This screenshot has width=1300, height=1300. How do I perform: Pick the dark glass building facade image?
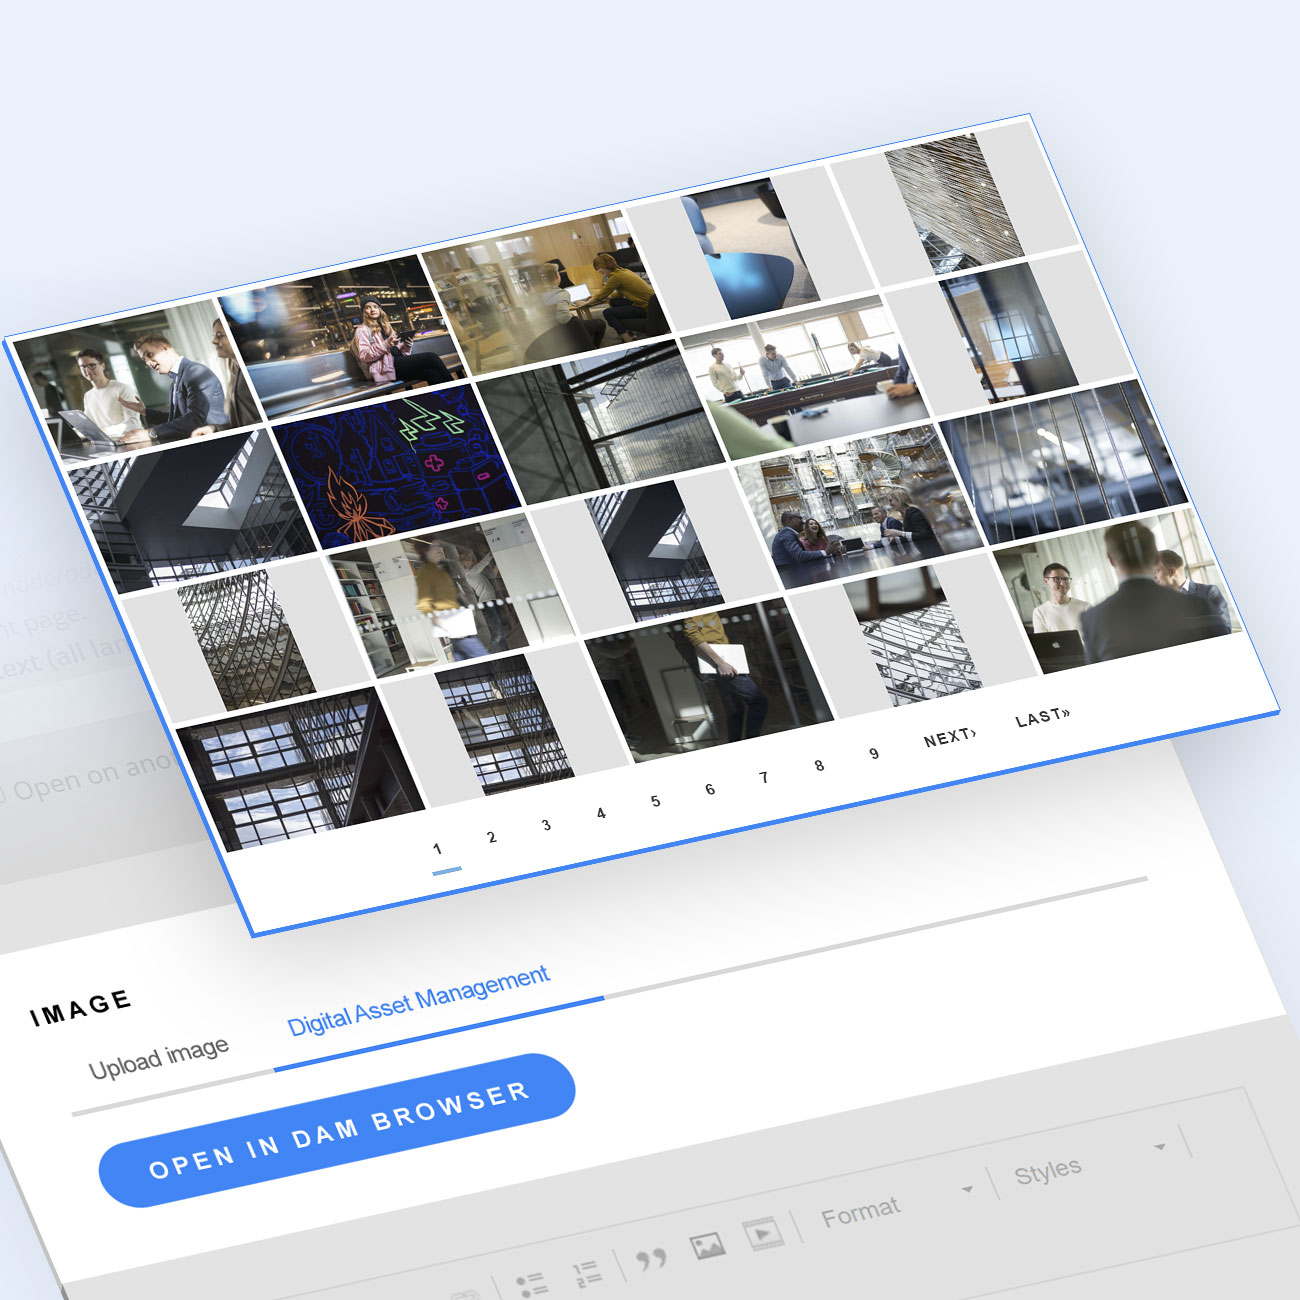click(599, 421)
